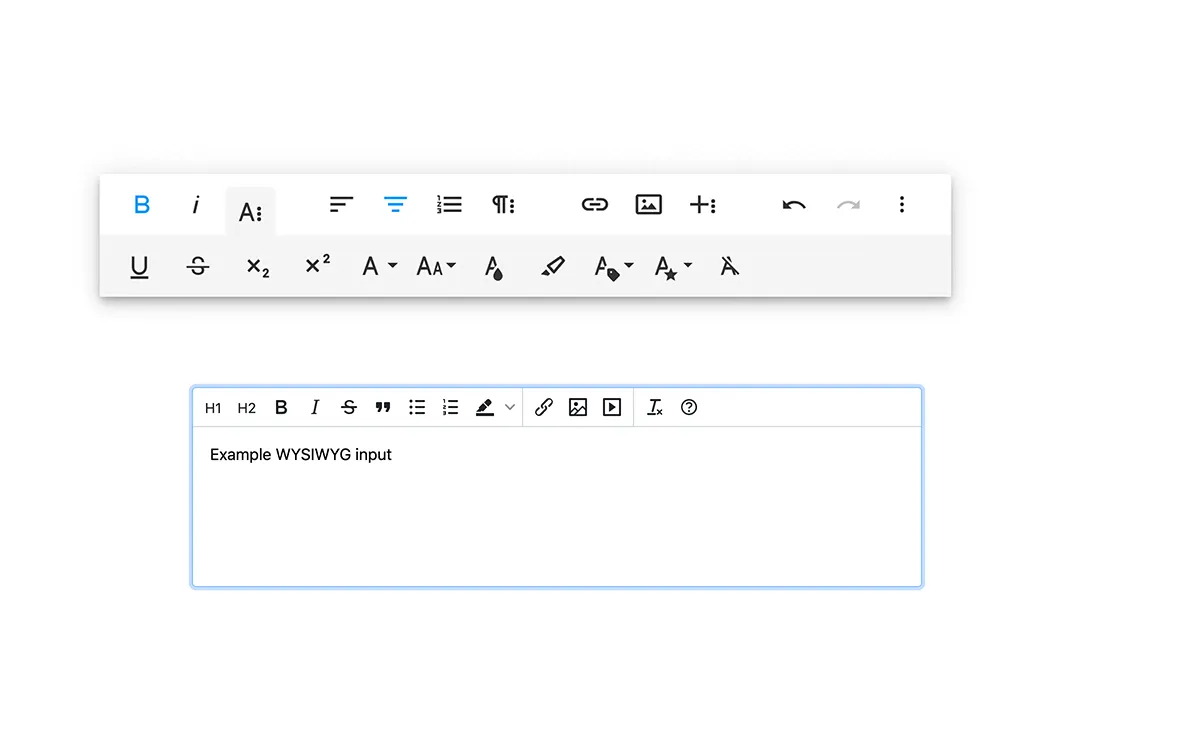Screen dimensions: 1200x740
Task: Toggle superscript formatting
Action: [x=317, y=266]
